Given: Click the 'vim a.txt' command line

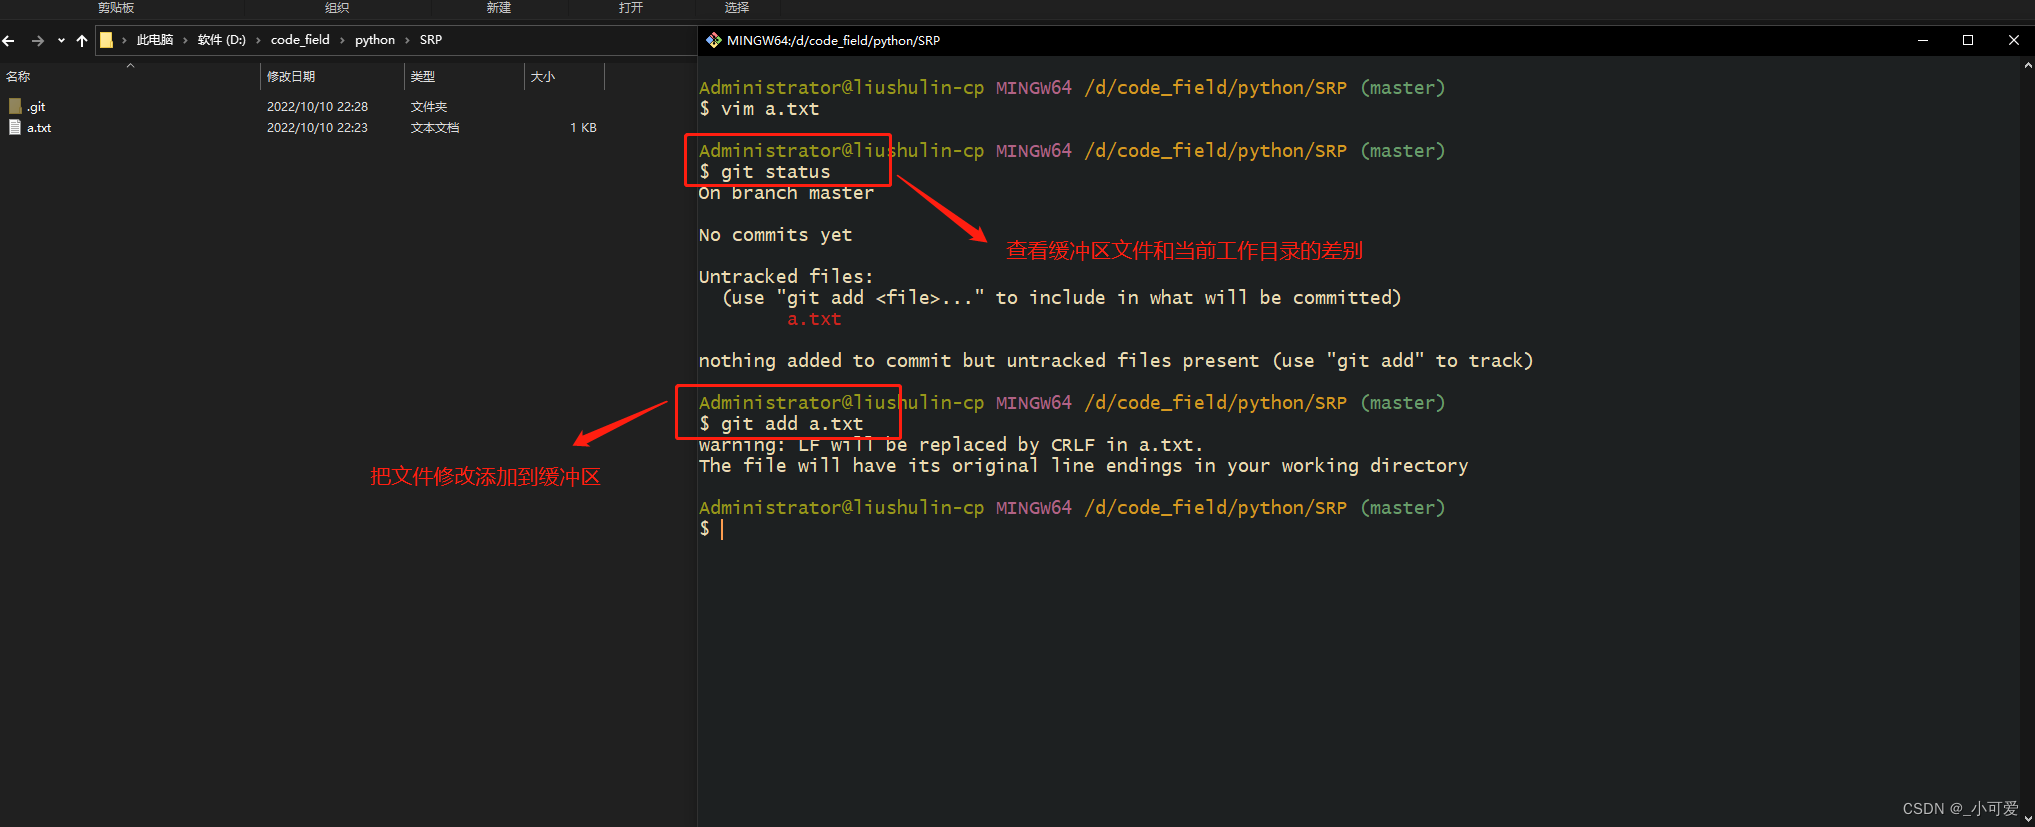Looking at the screenshot, I should pos(759,109).
